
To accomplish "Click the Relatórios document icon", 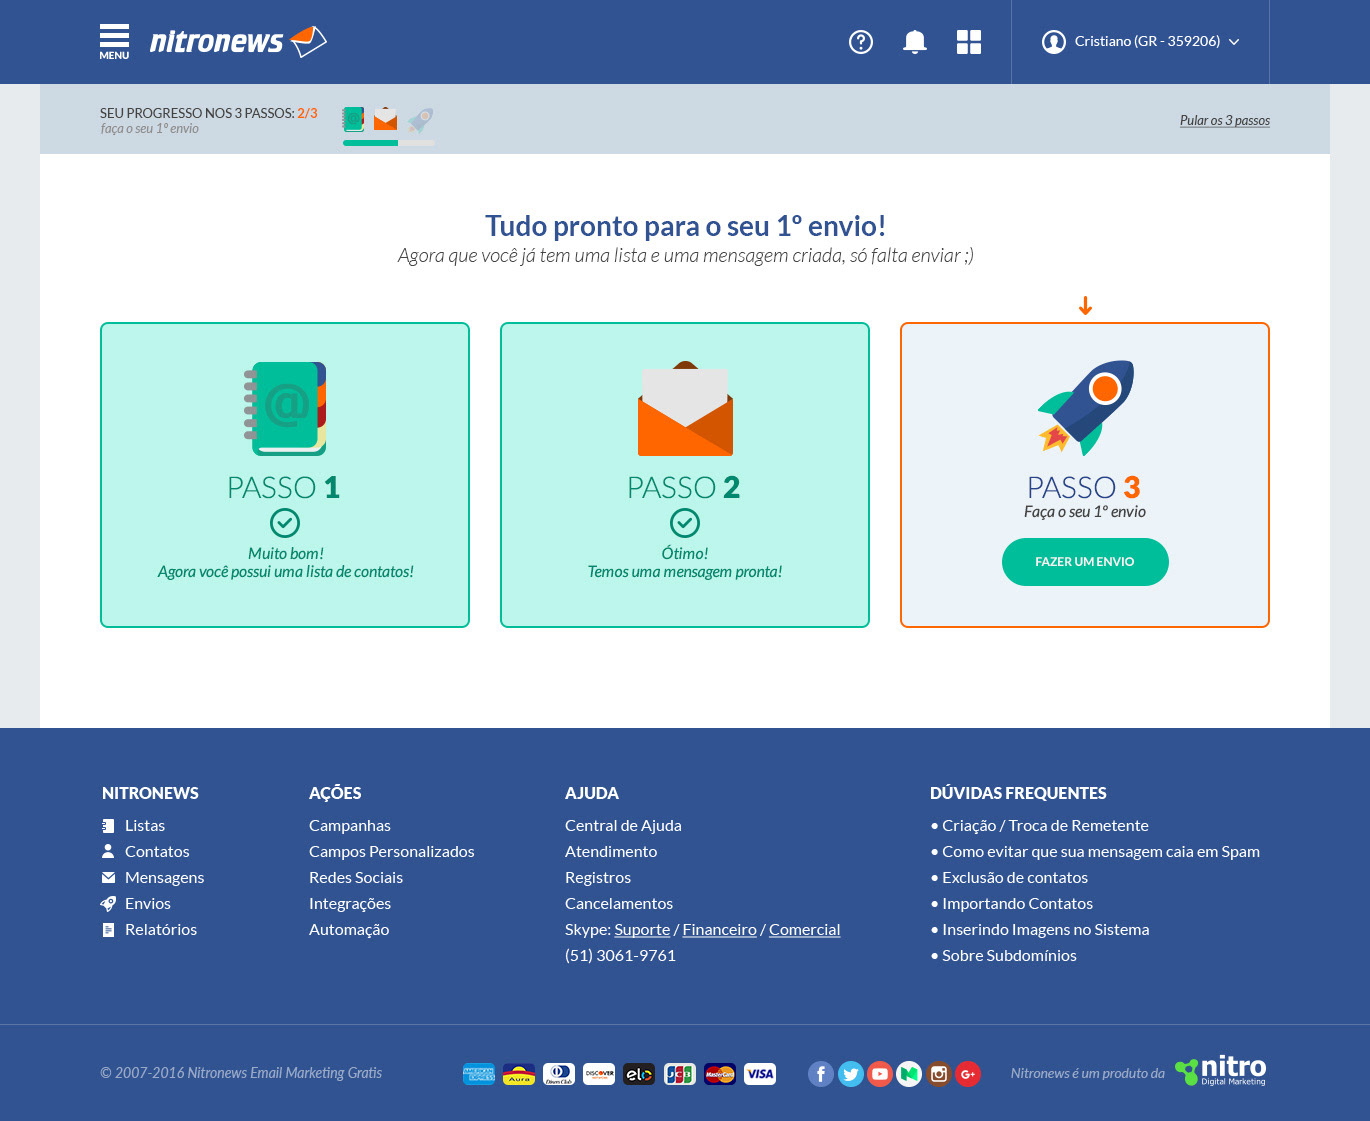I will (108, 930).
